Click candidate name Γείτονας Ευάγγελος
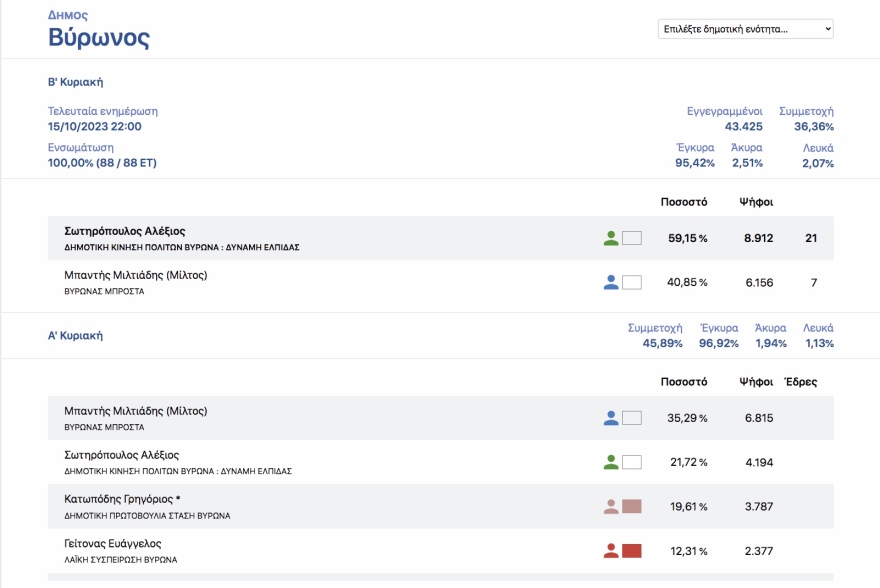 pyautogui.click(x=112, y=543)
